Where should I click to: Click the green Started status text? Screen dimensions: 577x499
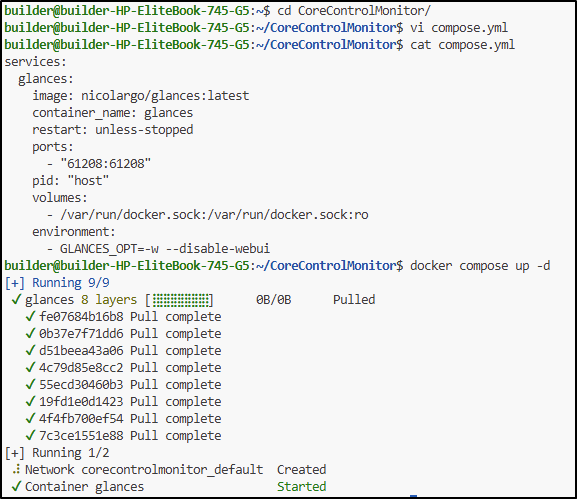pos(301,486)
